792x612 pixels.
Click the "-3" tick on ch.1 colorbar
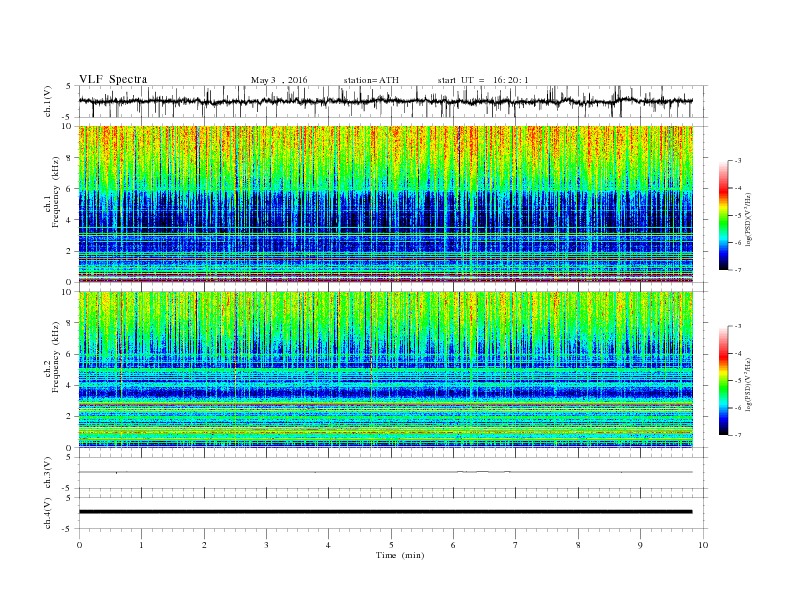point(737,161)
